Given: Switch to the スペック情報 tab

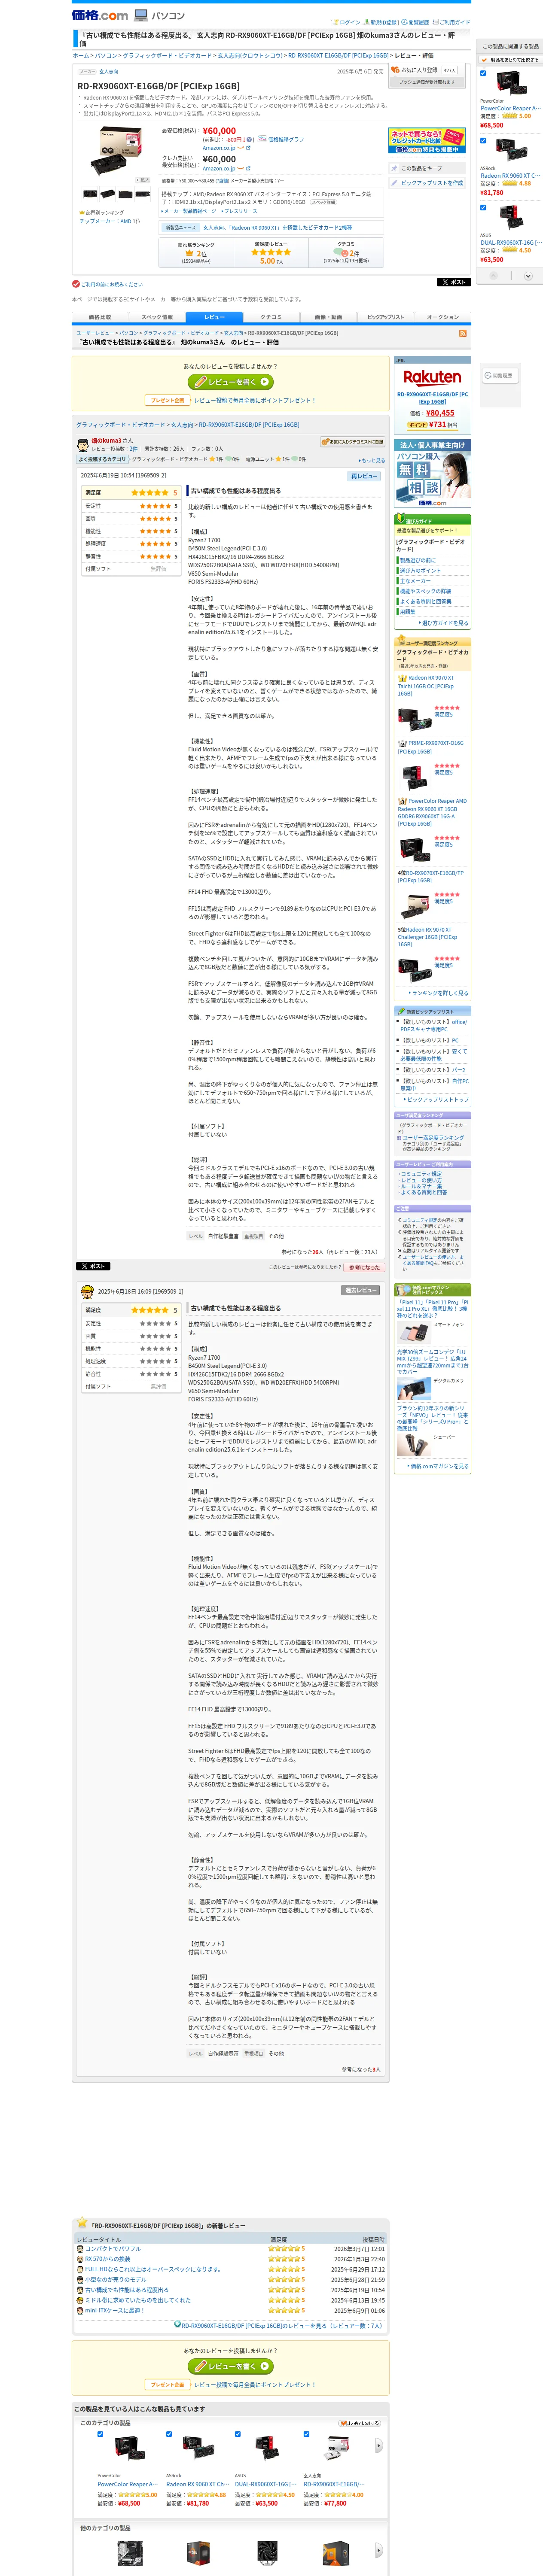Looking at the screenshot, I should click(157, 317).
